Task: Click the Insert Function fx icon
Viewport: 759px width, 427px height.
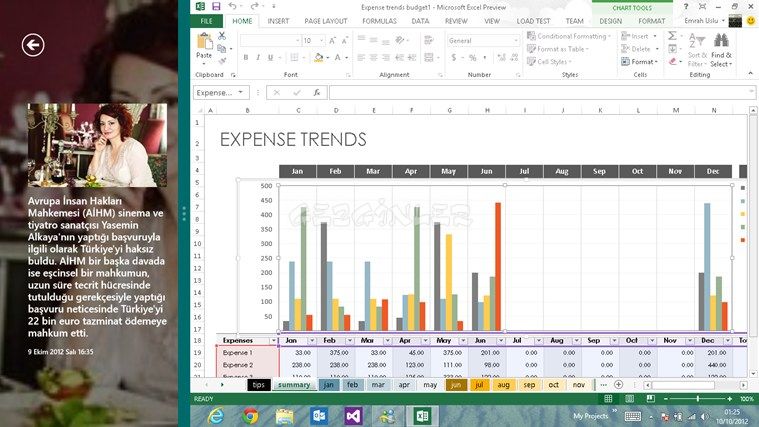Action: pos(317,92)
